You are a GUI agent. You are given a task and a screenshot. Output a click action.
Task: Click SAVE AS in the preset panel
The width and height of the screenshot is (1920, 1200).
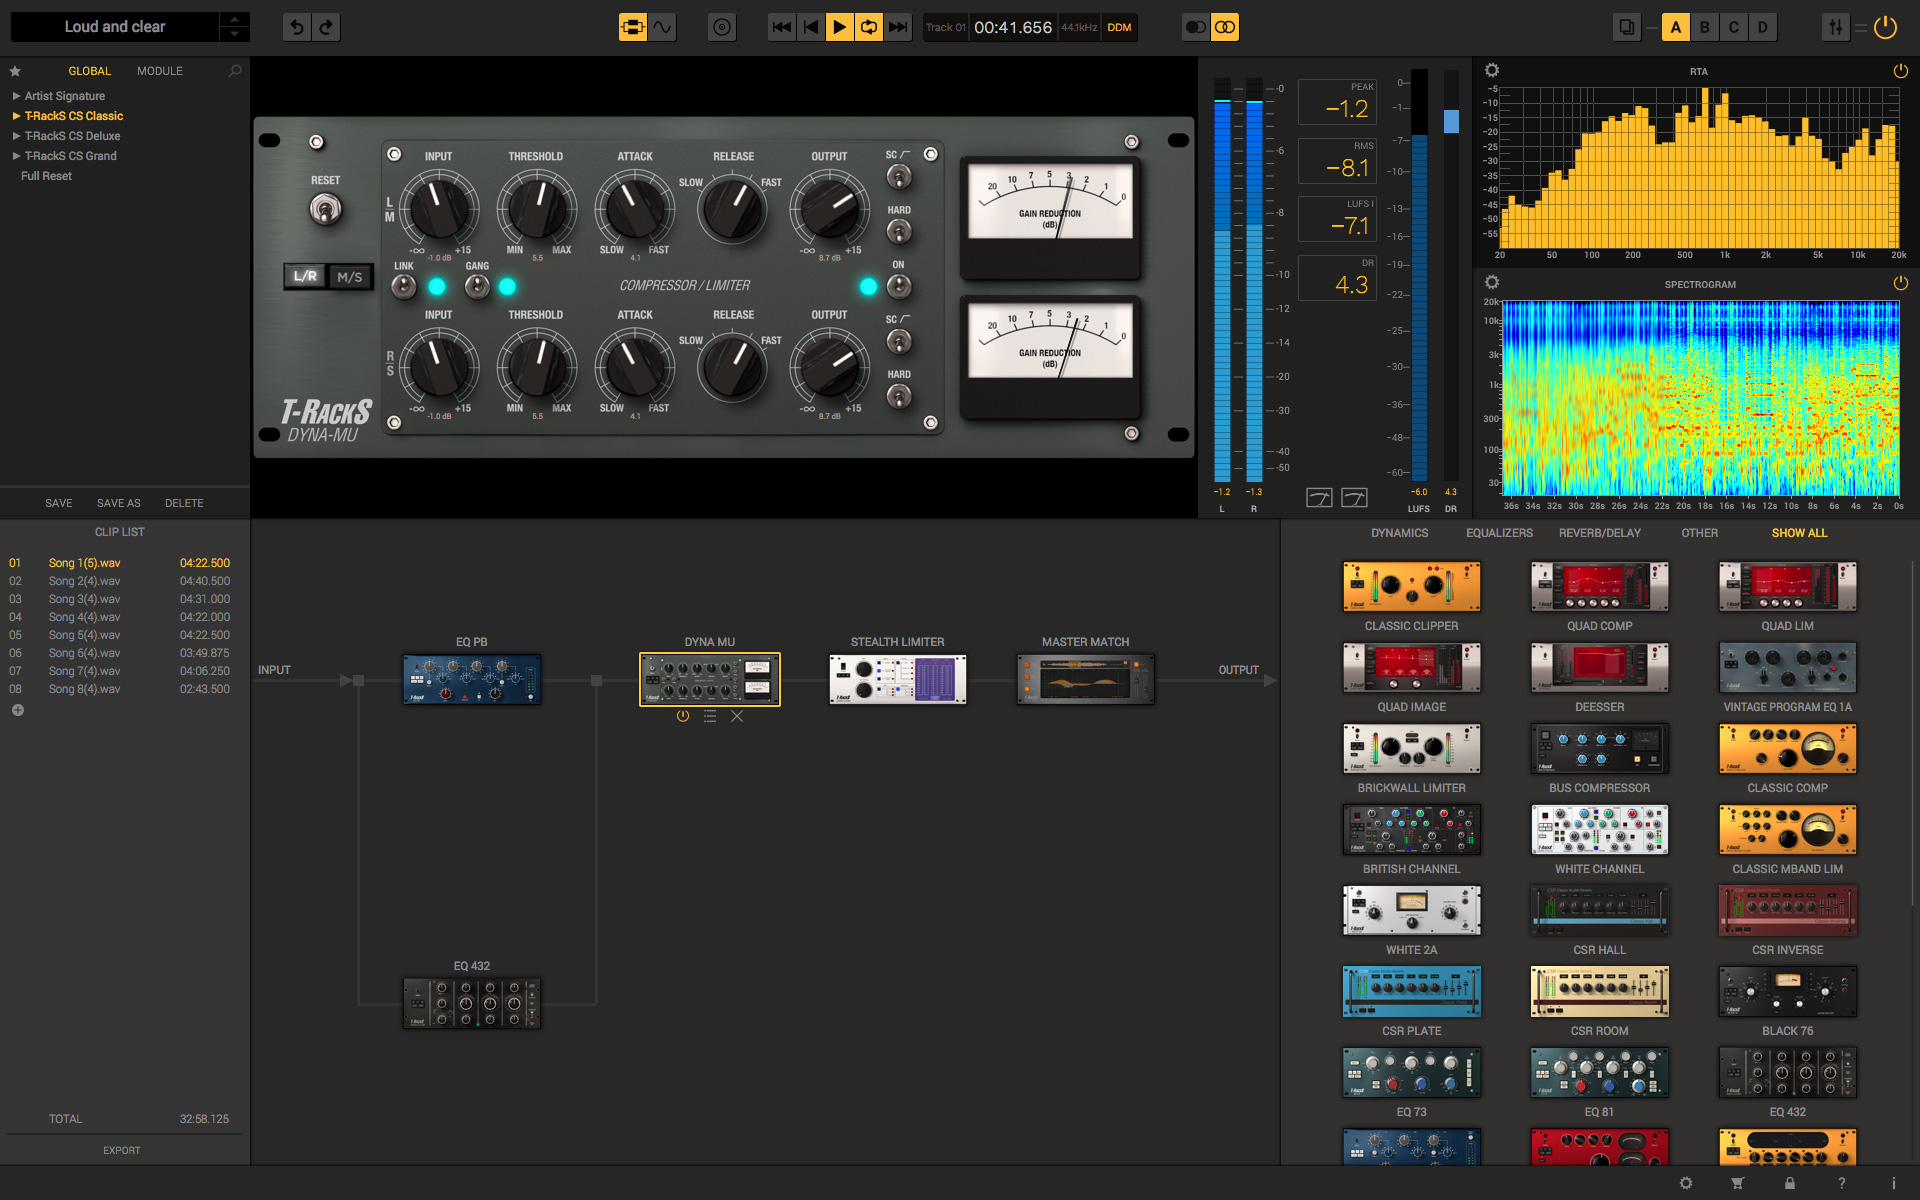118,502
